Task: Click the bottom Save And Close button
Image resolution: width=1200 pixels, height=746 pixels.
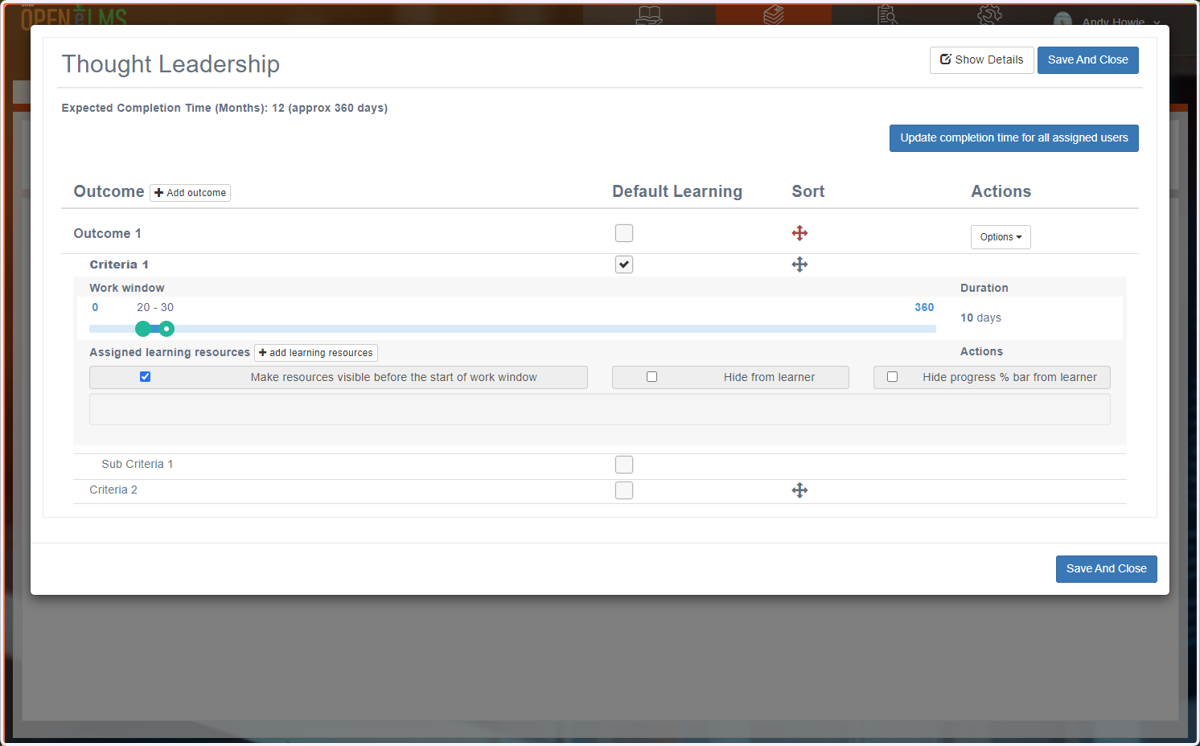Action: 1106,569
